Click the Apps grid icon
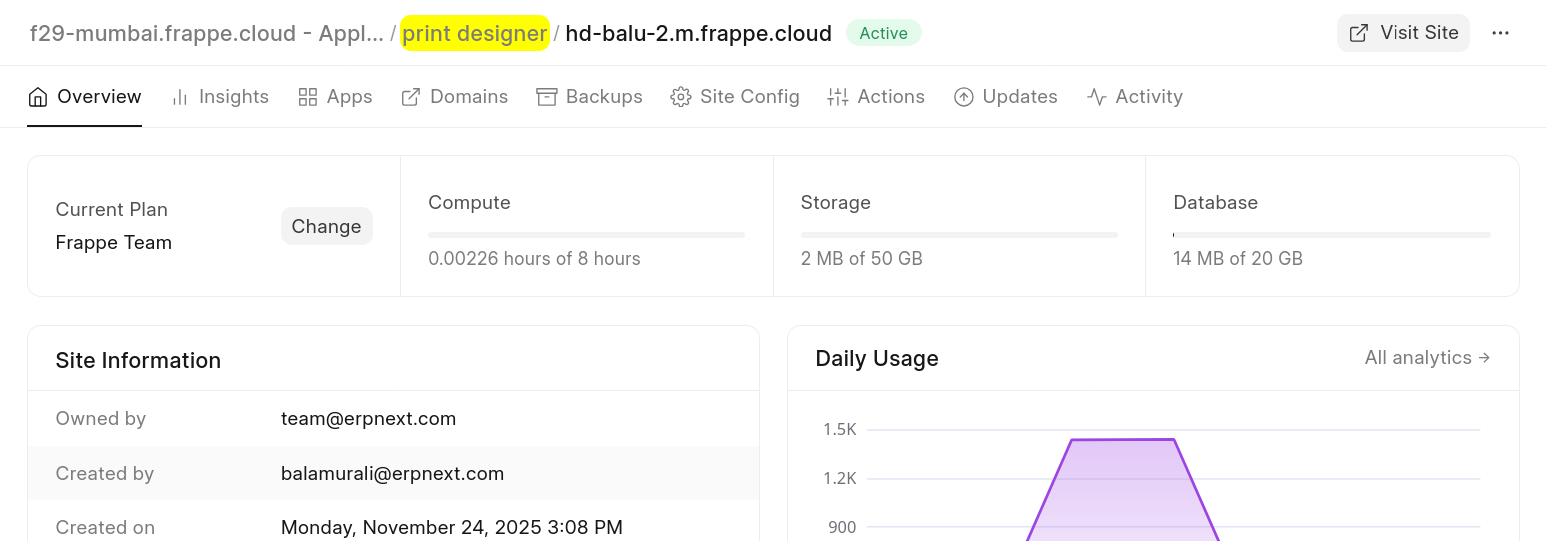1546x541 pixels. pyautogui.click(x=308, y=97)
